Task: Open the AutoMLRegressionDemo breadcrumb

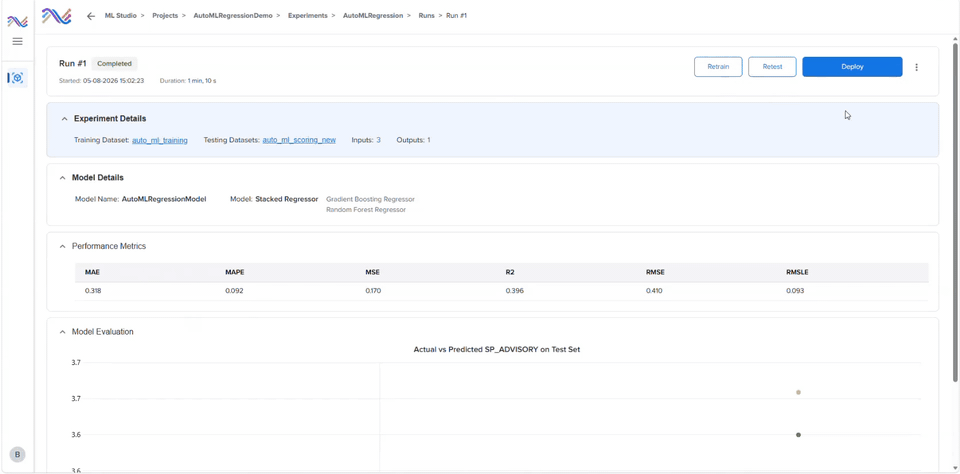Action: [233, 15]
